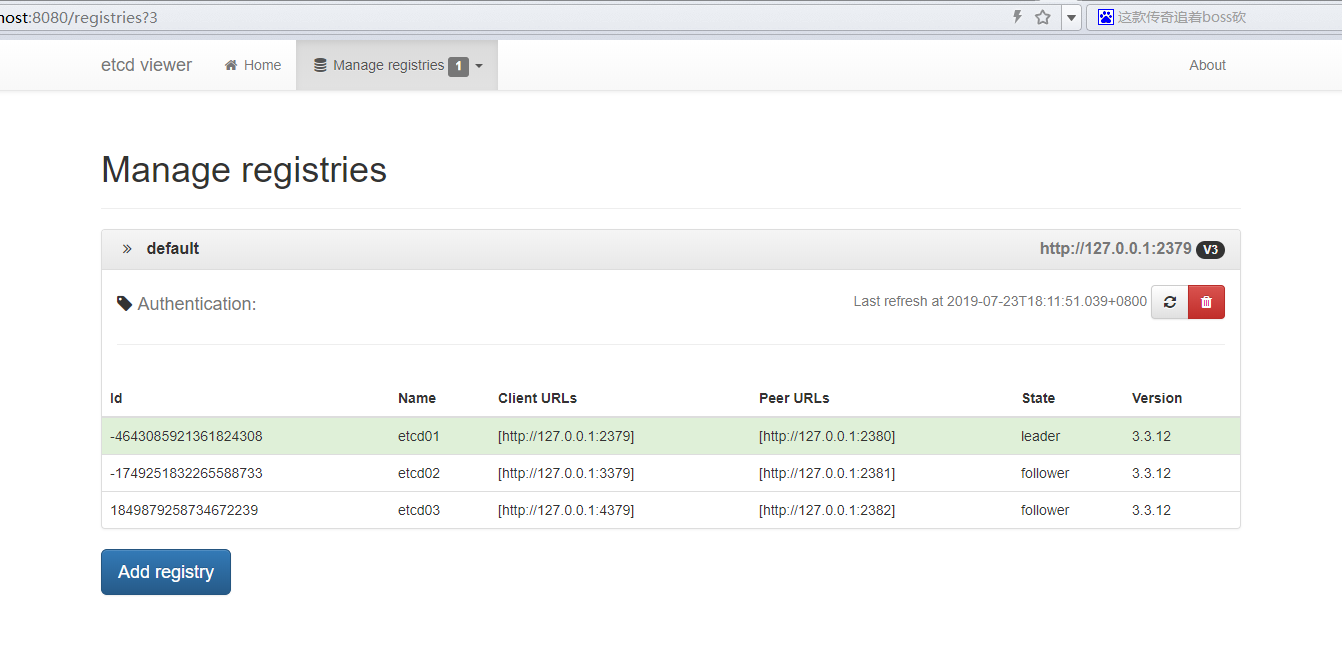Click client URL [http://127.0.0.1:3379]
The width and height of the screenshot is (1342, 651).
tap(566, 473)
